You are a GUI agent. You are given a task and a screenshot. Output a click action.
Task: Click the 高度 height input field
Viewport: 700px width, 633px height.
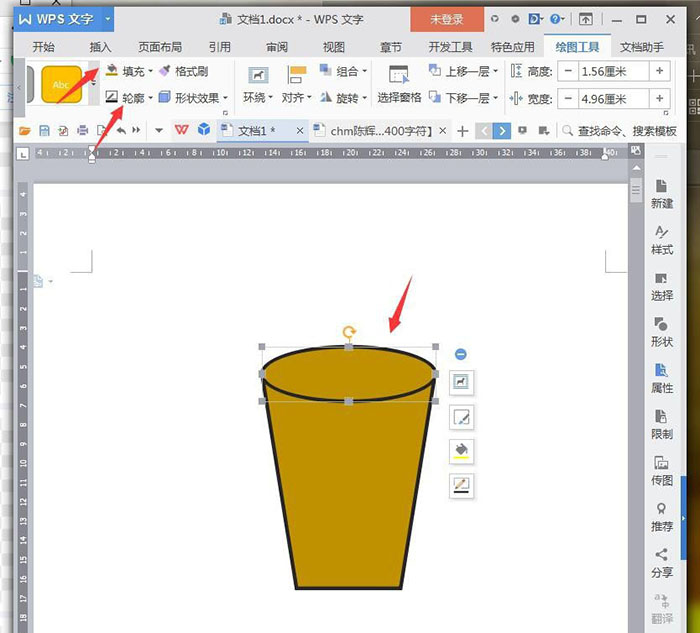pos(613,71)
